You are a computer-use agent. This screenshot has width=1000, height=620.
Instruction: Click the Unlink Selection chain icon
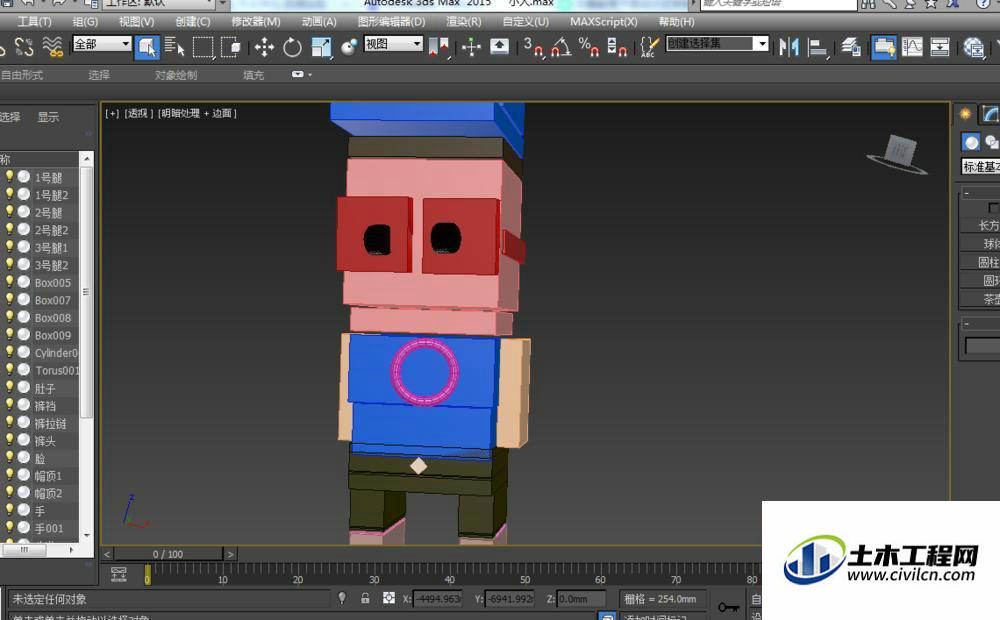click(x=24, y=47)
